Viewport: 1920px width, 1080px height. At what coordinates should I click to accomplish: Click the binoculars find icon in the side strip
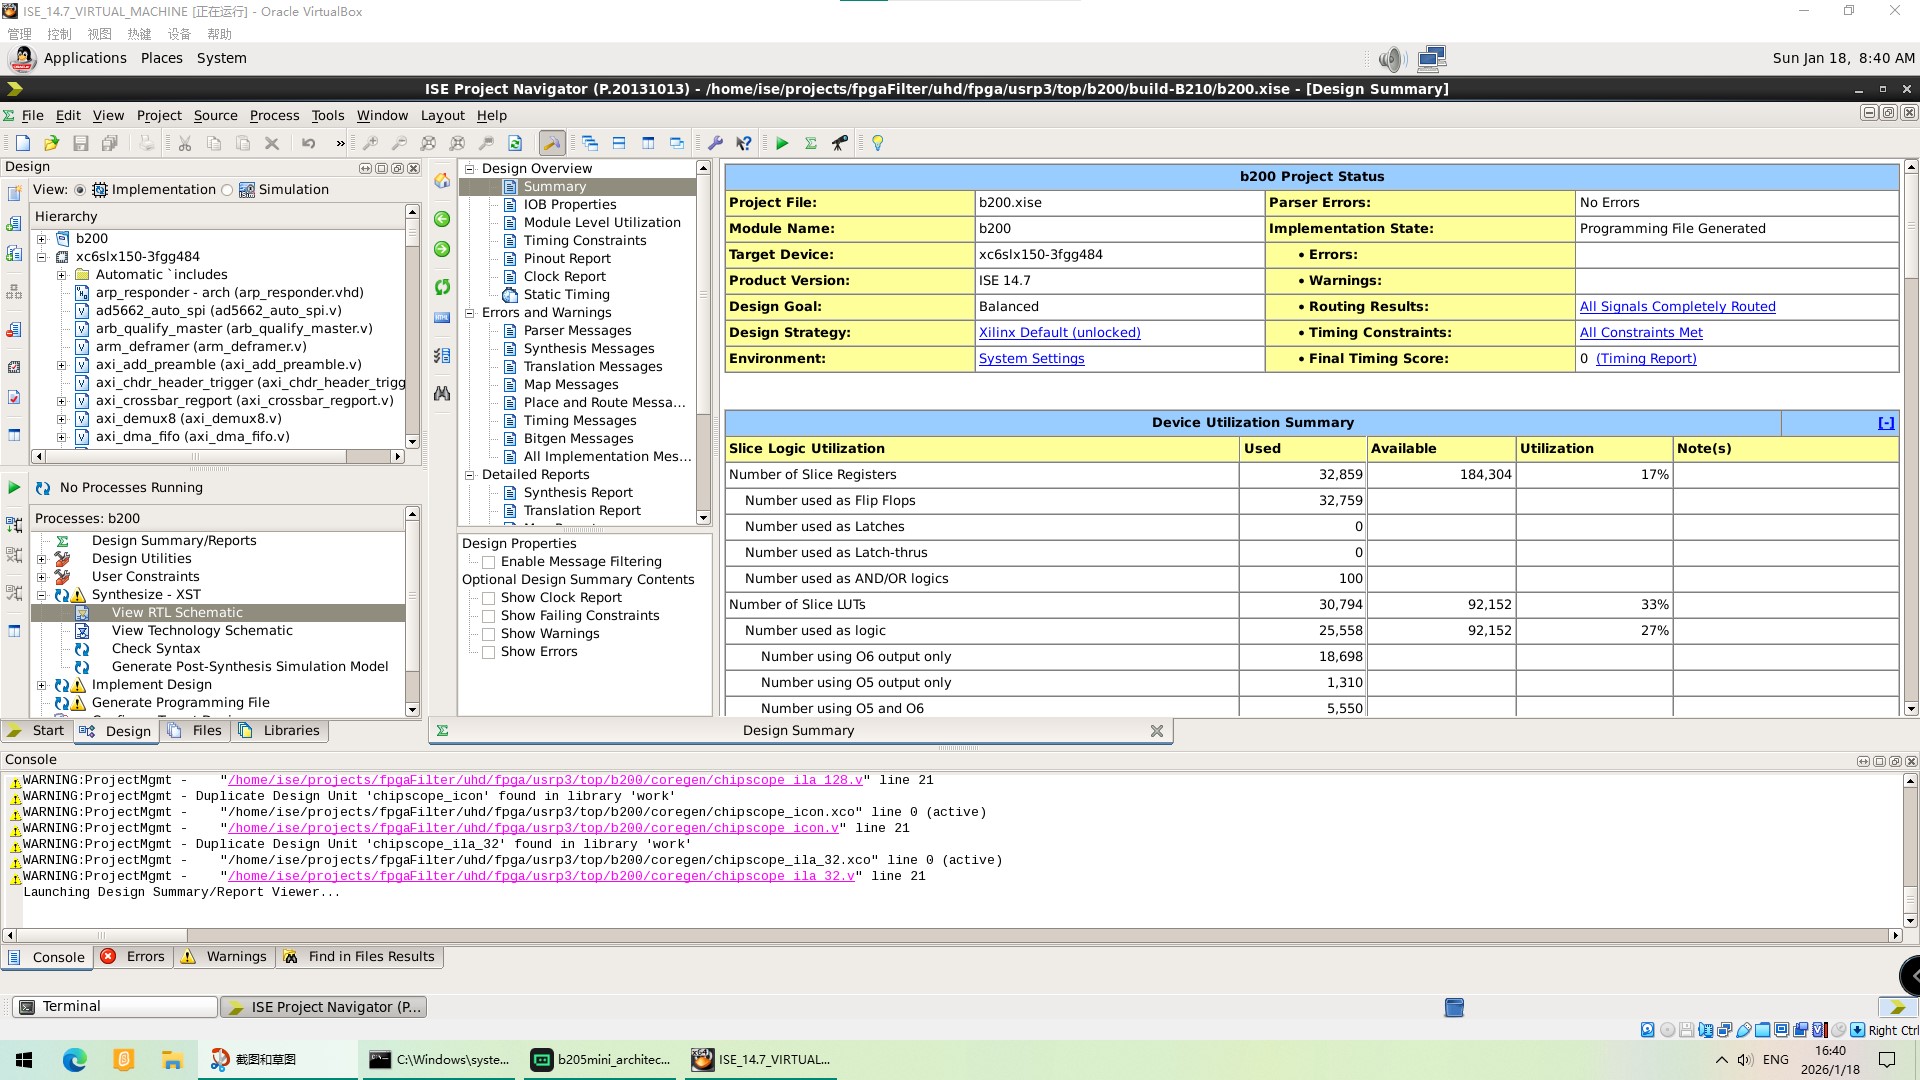[442, 393]
